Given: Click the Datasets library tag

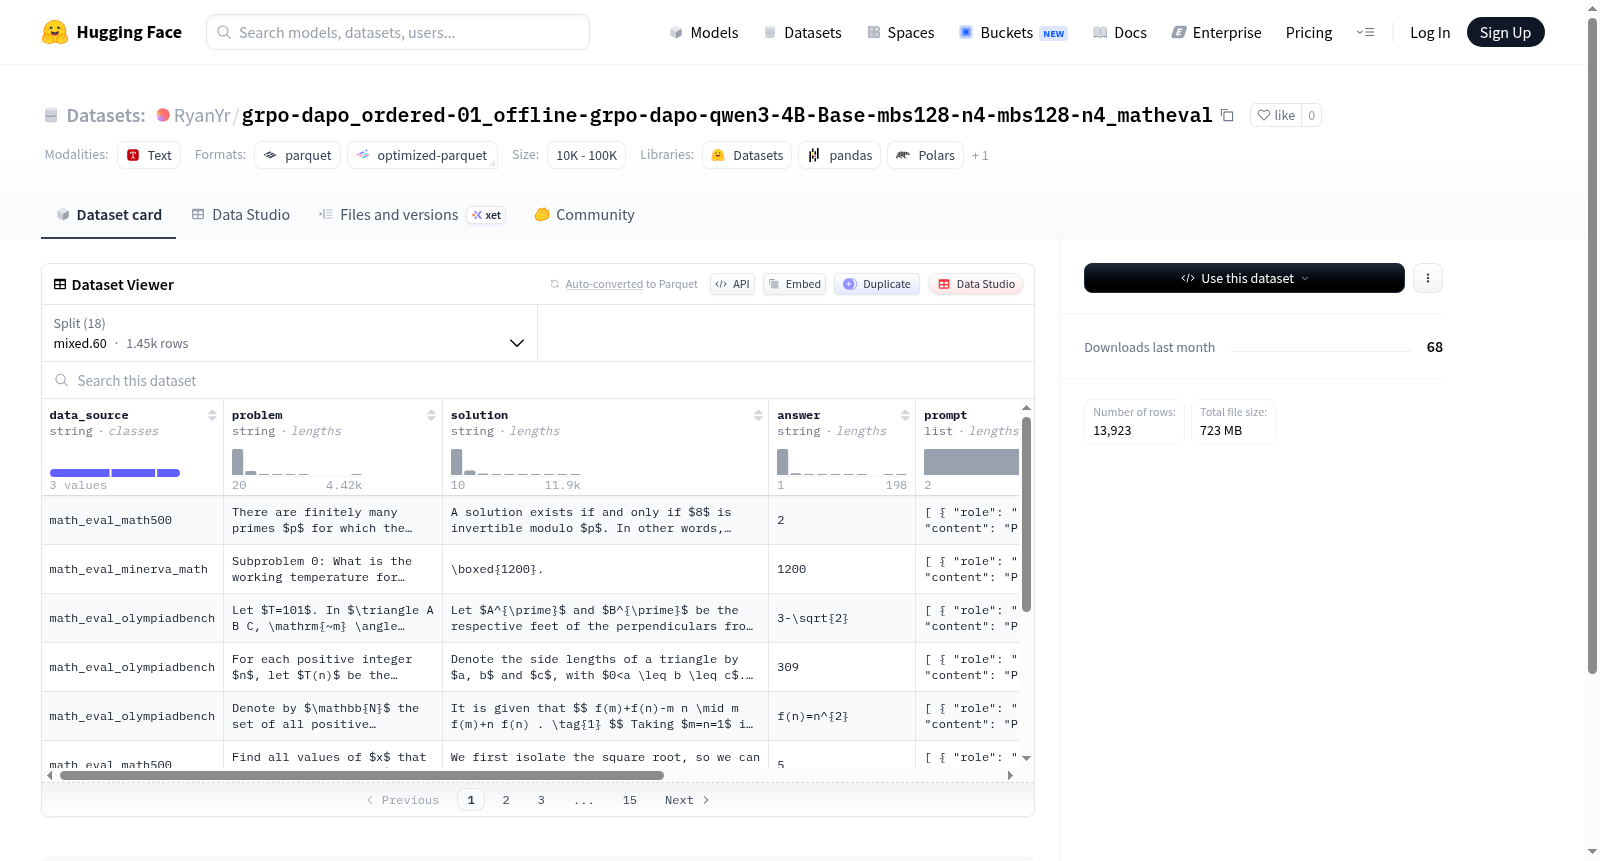Looking at the screenshot, I should click(x=747, y=155).
